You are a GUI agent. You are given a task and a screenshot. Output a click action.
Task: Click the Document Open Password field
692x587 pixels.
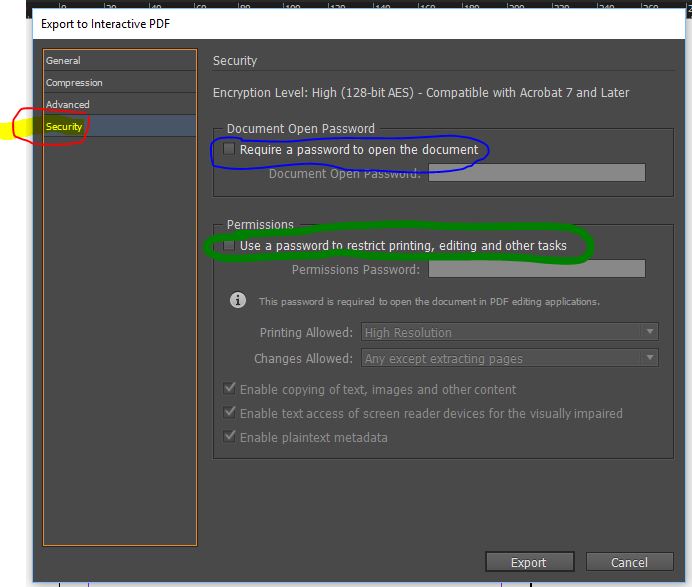pos(536,174)
